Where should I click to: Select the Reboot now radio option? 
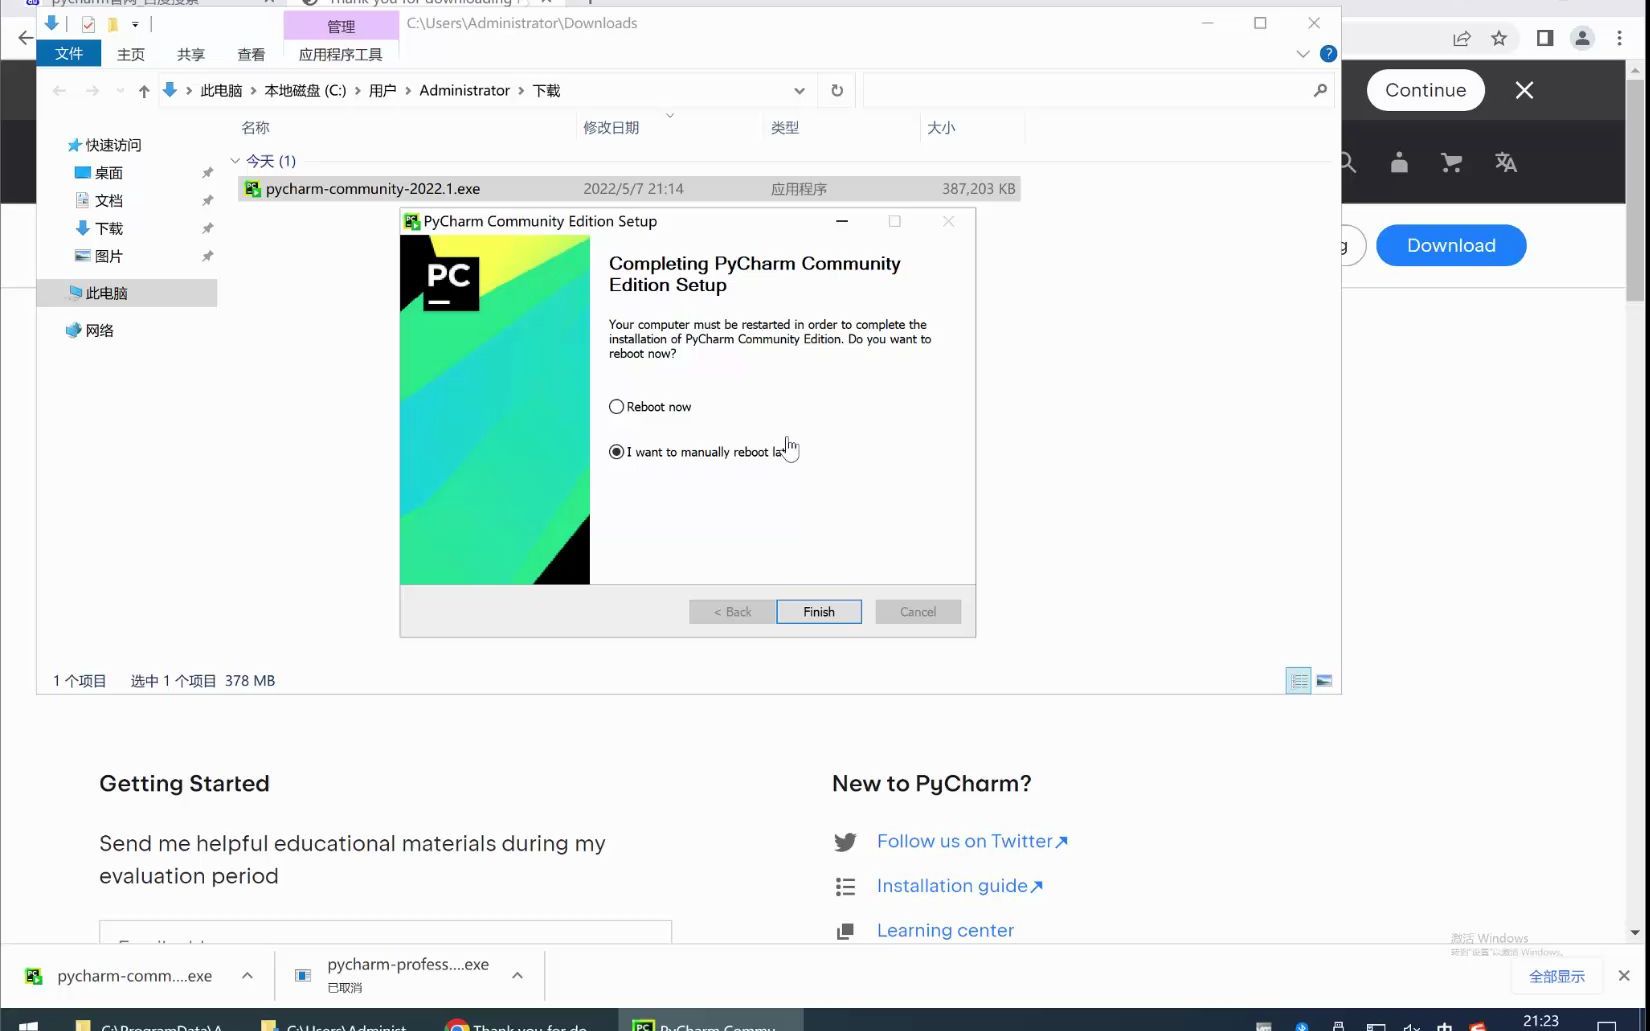[616, 407]
